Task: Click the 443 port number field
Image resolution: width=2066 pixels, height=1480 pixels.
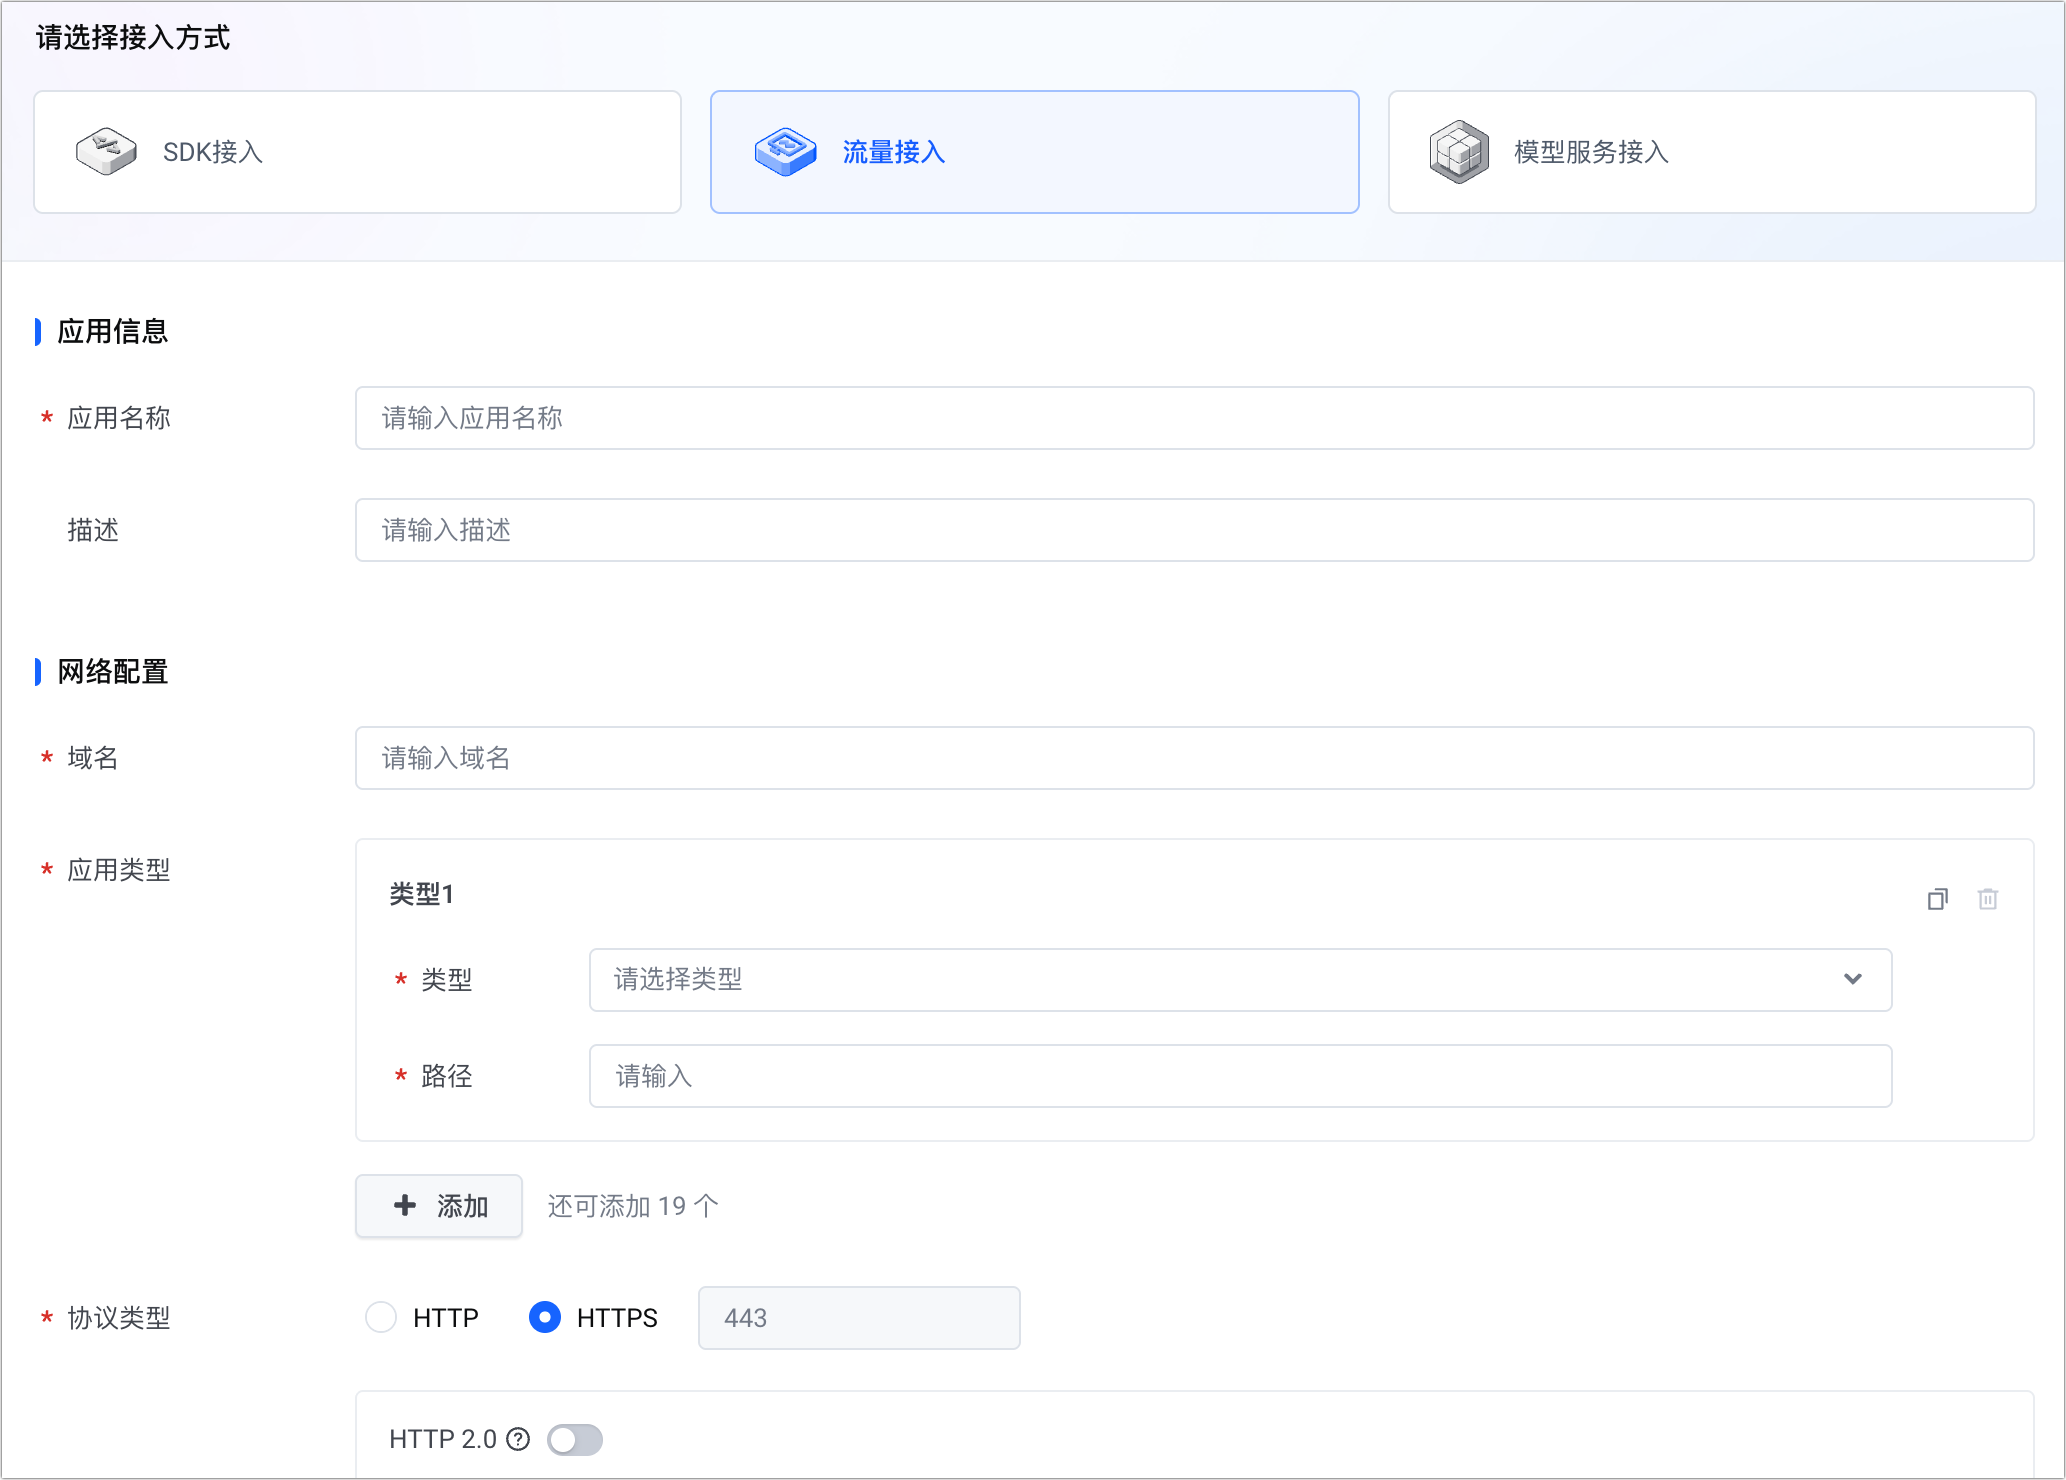Action: click(858, 1318)
